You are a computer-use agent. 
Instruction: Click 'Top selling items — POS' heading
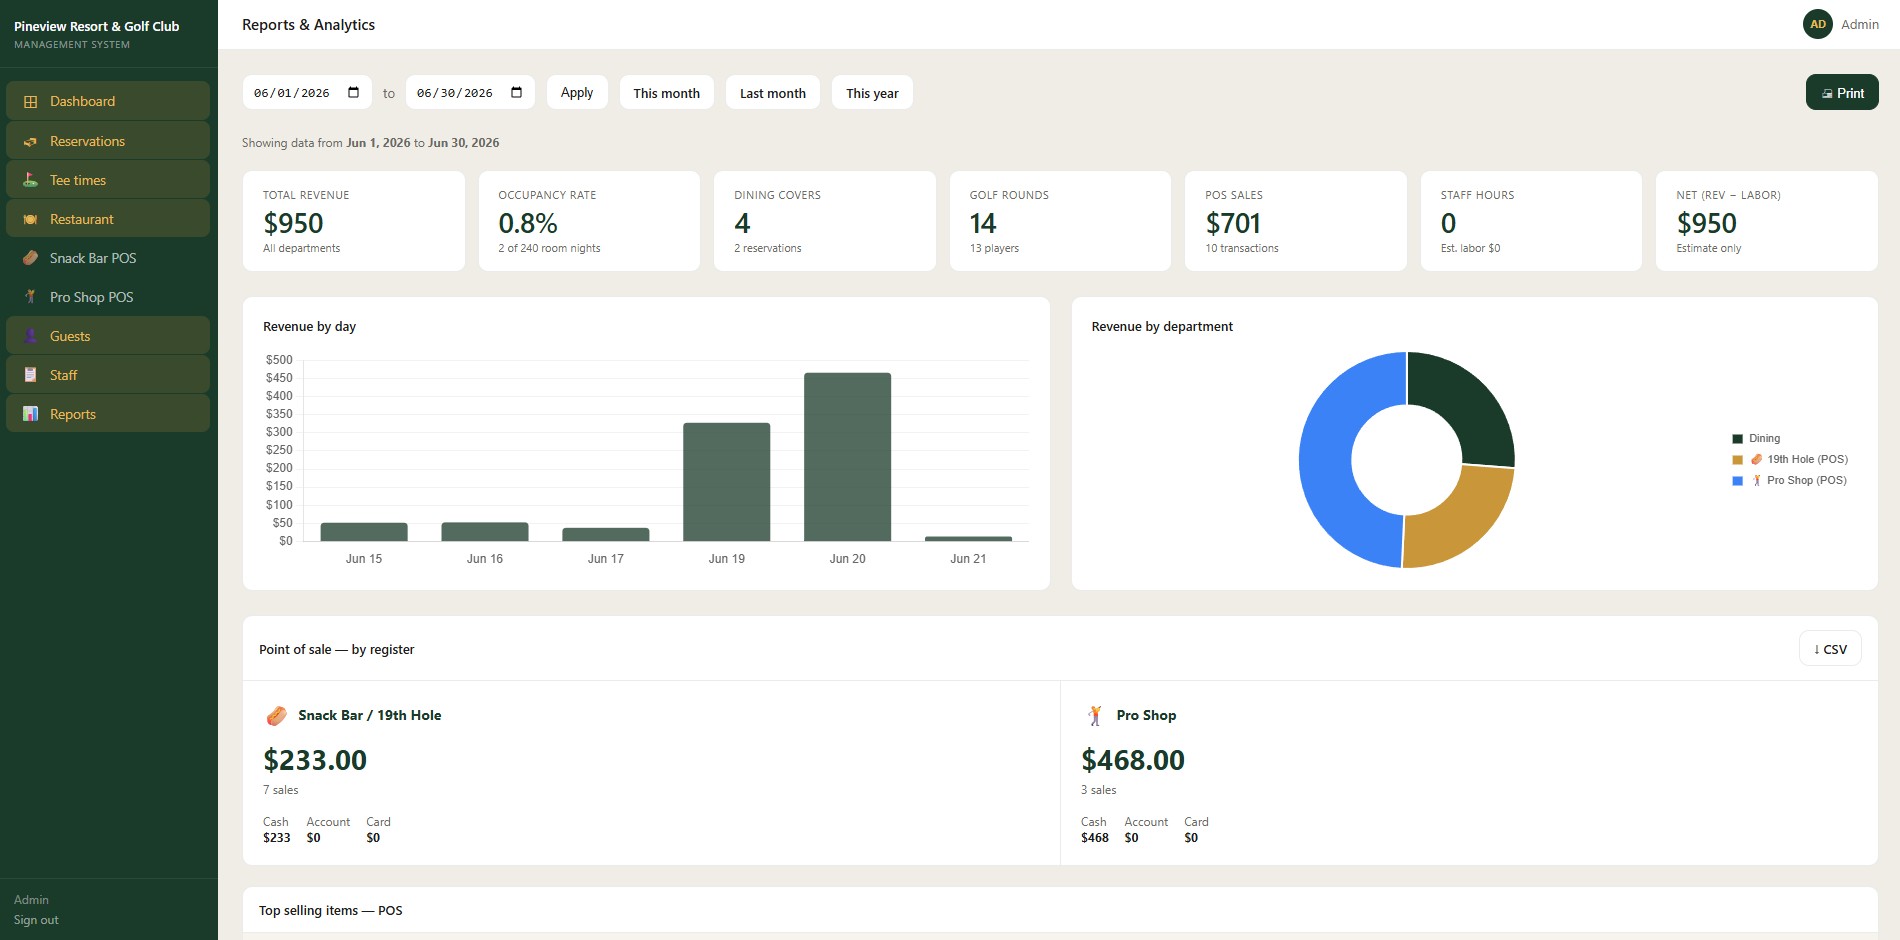coord(330,910)
